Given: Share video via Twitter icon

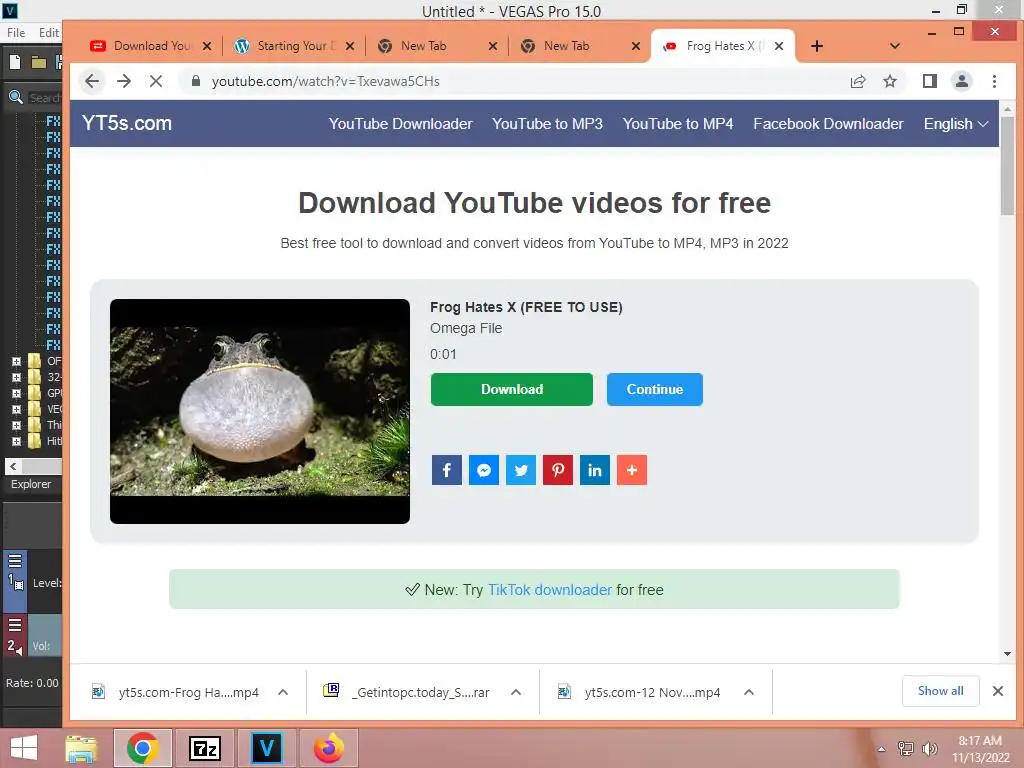Looking at the screenshot, I should (x=520, y=470).
